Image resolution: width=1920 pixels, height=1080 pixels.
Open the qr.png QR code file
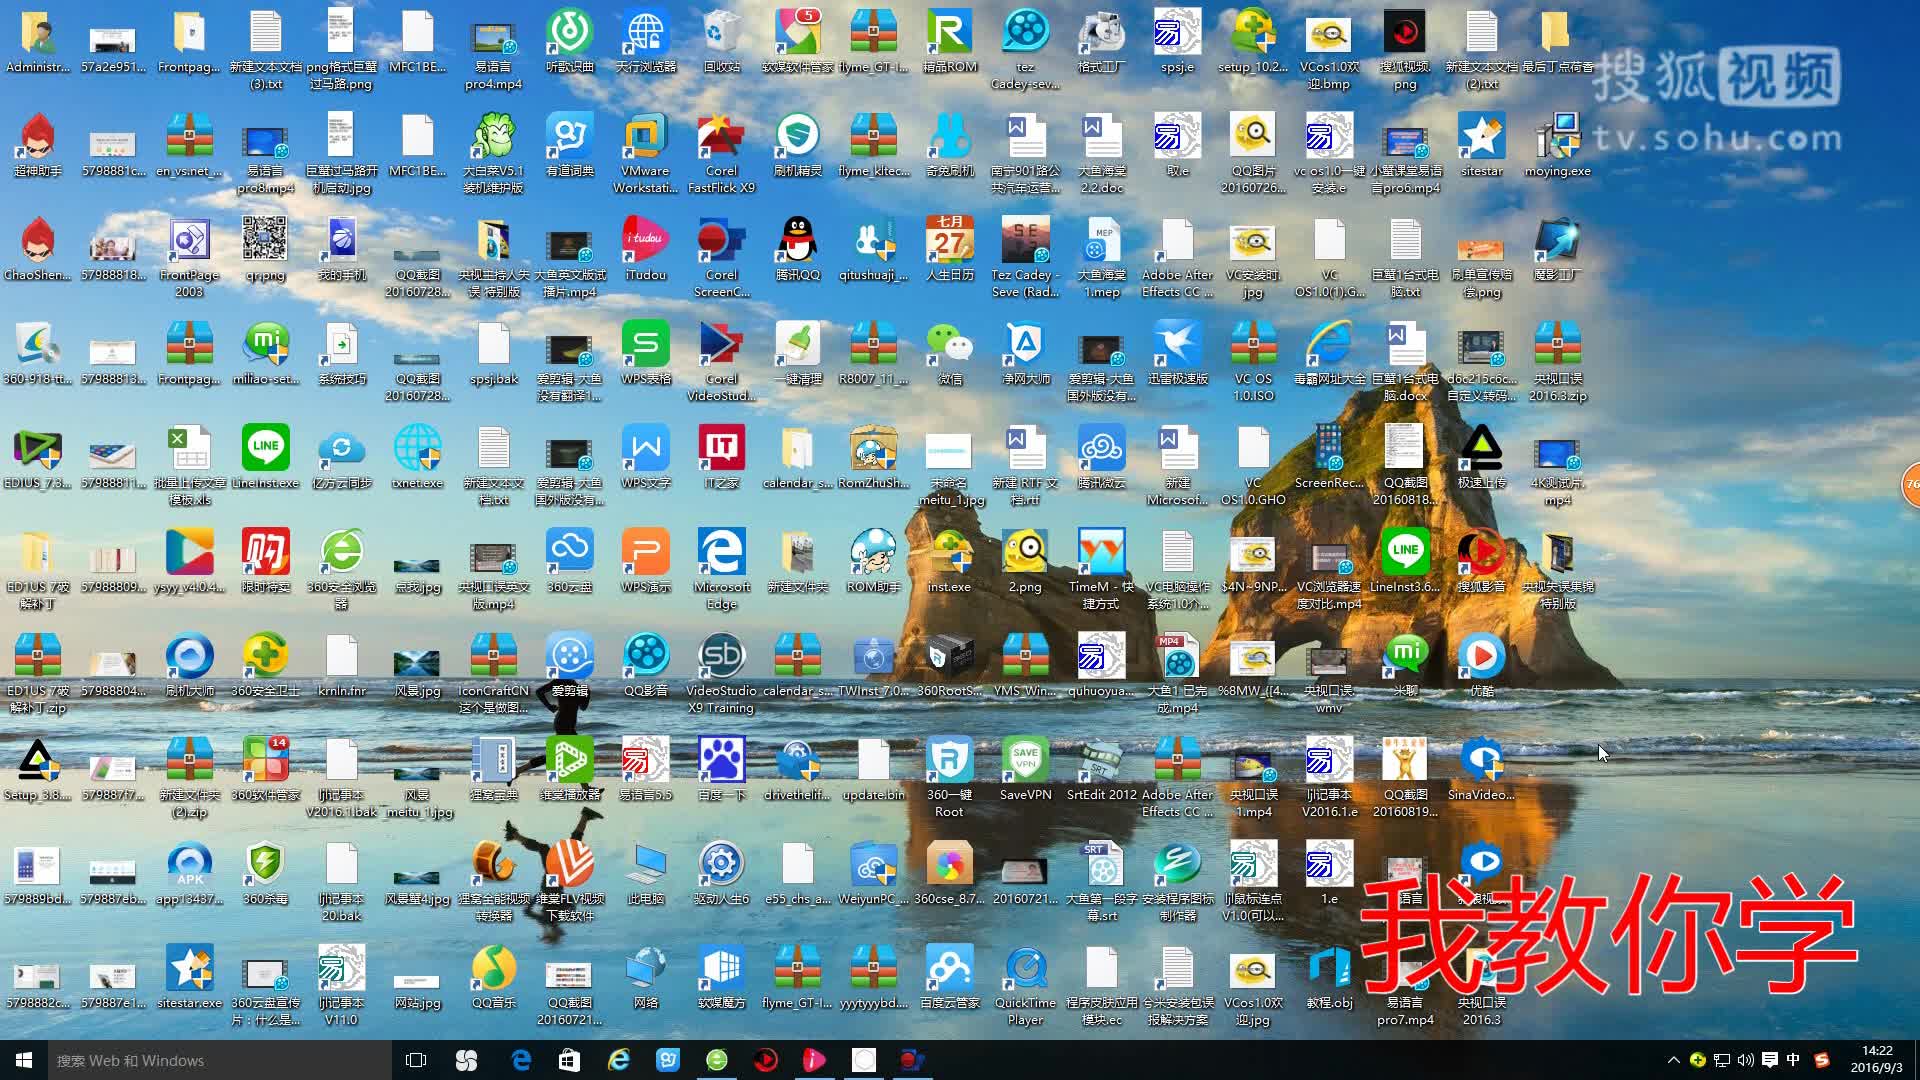[x=265, y=249]
